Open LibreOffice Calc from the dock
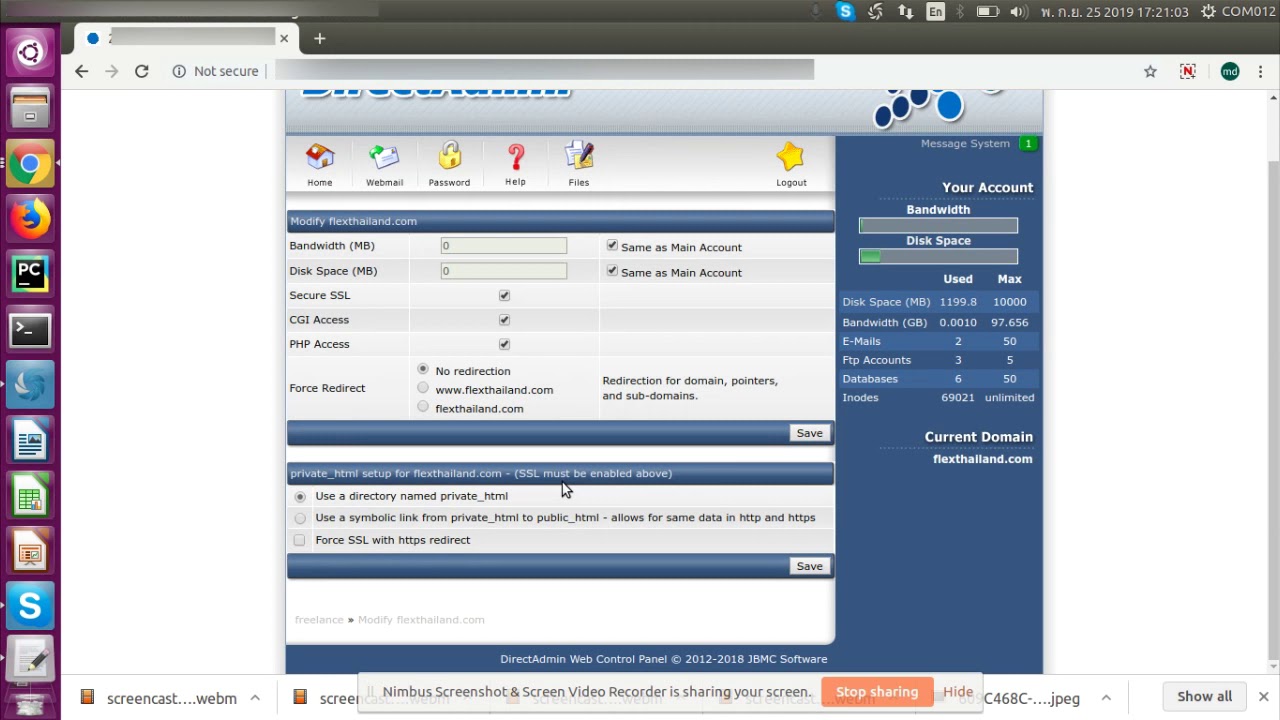1280x720 pixels. tap(30, 497)
